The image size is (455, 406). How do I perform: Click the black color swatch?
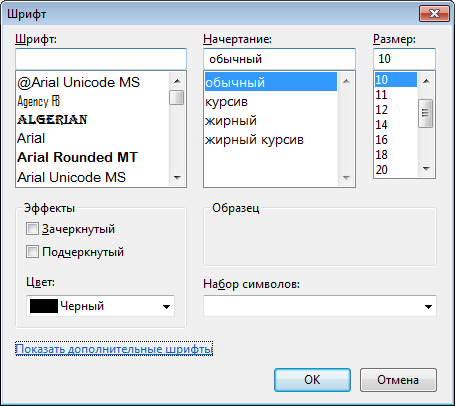[x=44, y=306]
